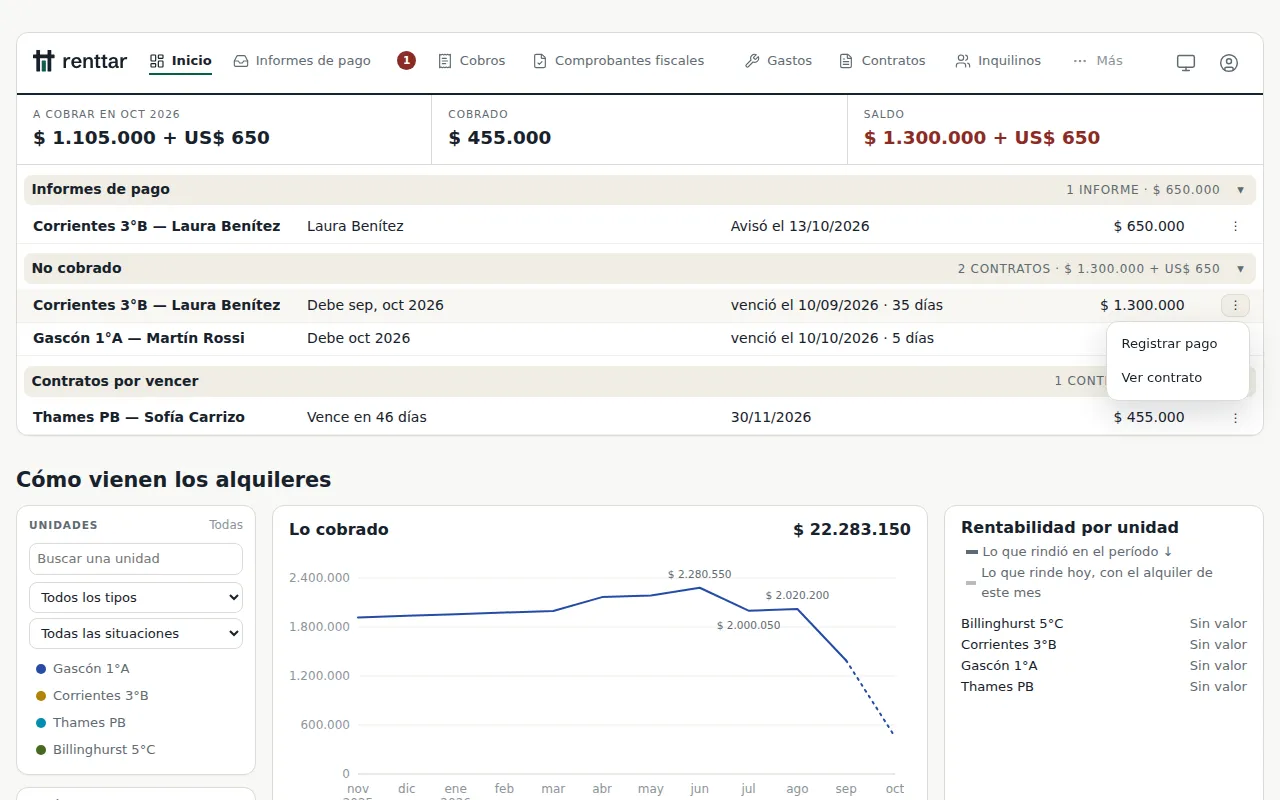
Task: Open three-dot menu for Laura Benítez payment report
Action: point(1235,226)
